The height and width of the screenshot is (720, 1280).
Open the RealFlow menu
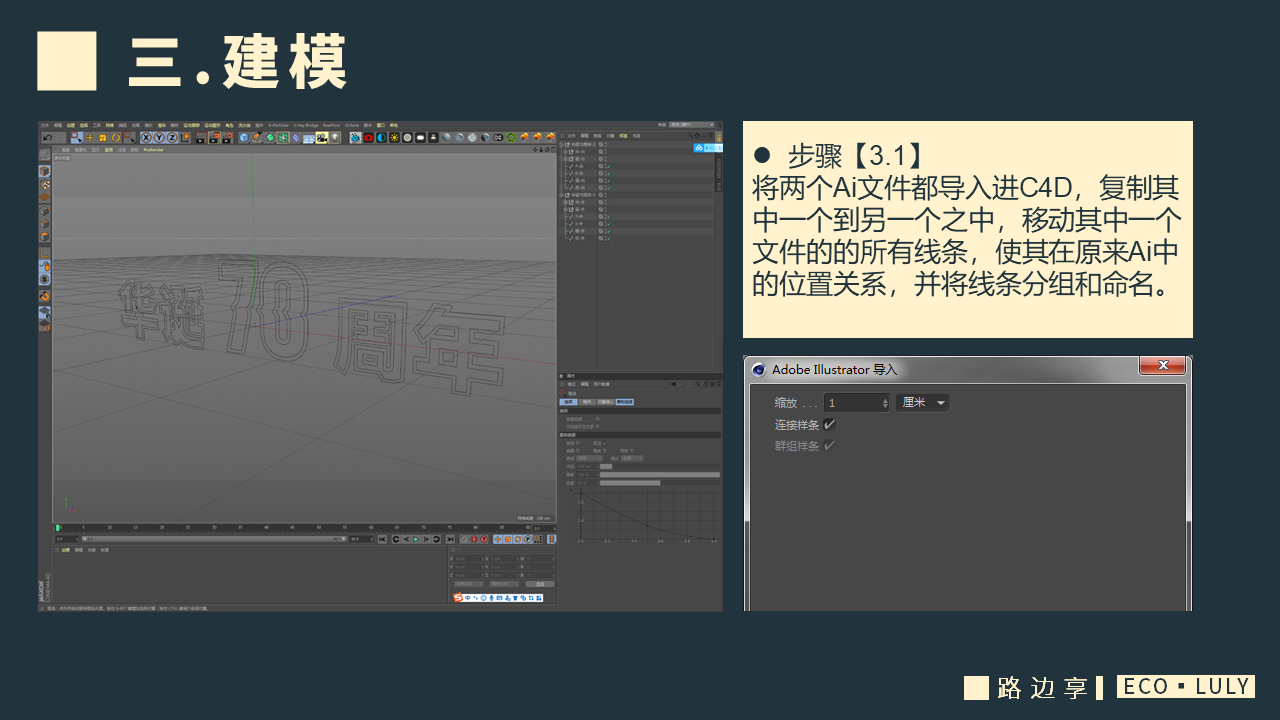[x=331, y=125]
